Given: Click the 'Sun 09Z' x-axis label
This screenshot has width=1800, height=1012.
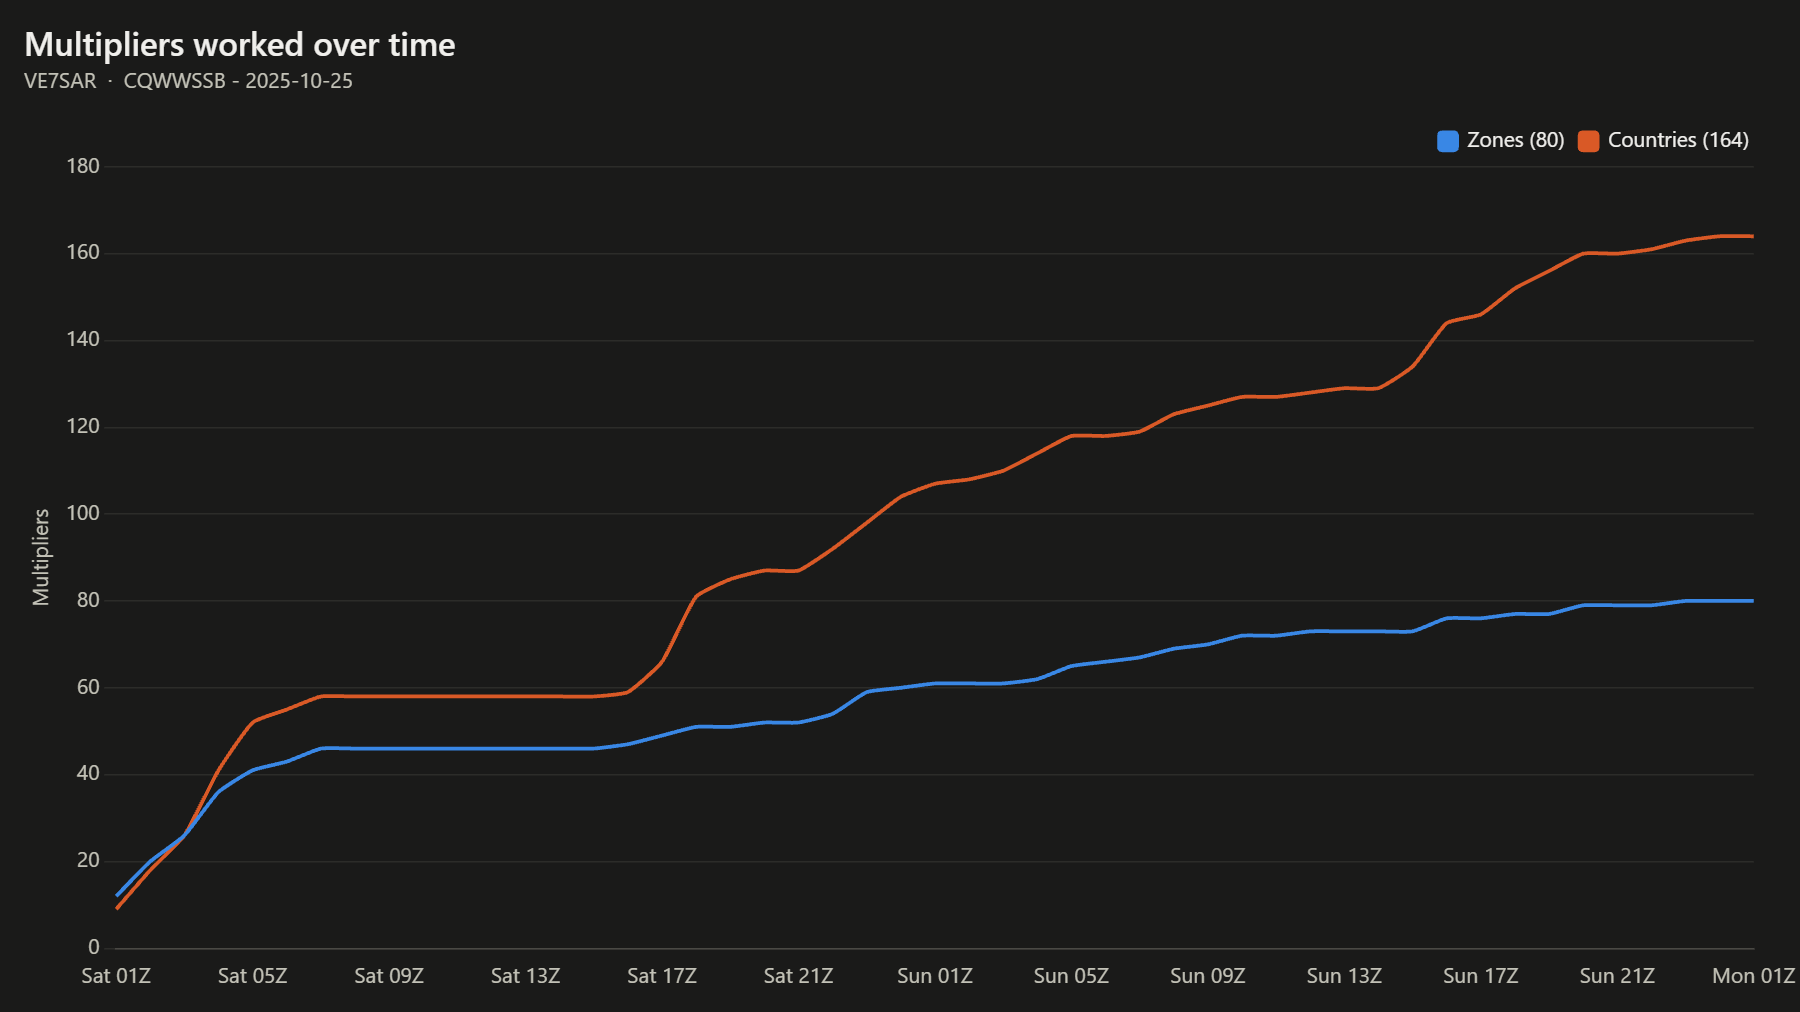Looking at the screenshot, I should pyautogui.click(x=1208, y=976).
